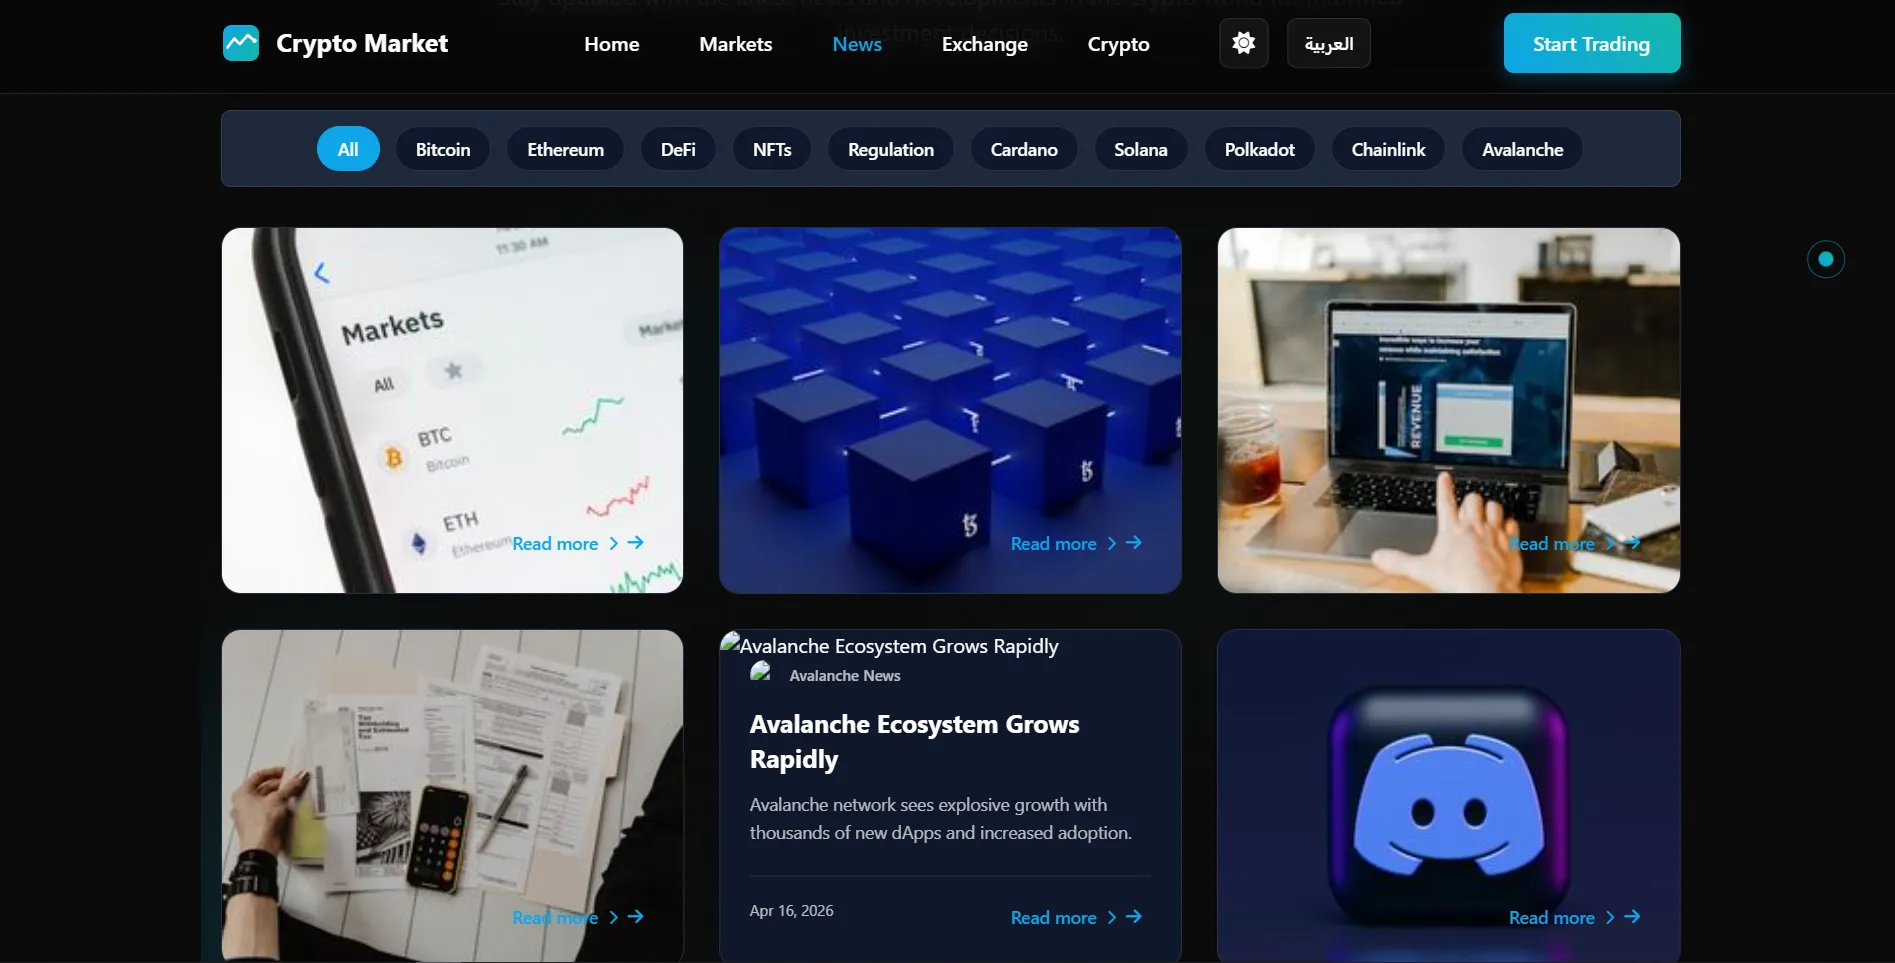Click Read more on blue cubes card
The width and height of the screenshot is (1895, 963).
[x=1054, y=544]
